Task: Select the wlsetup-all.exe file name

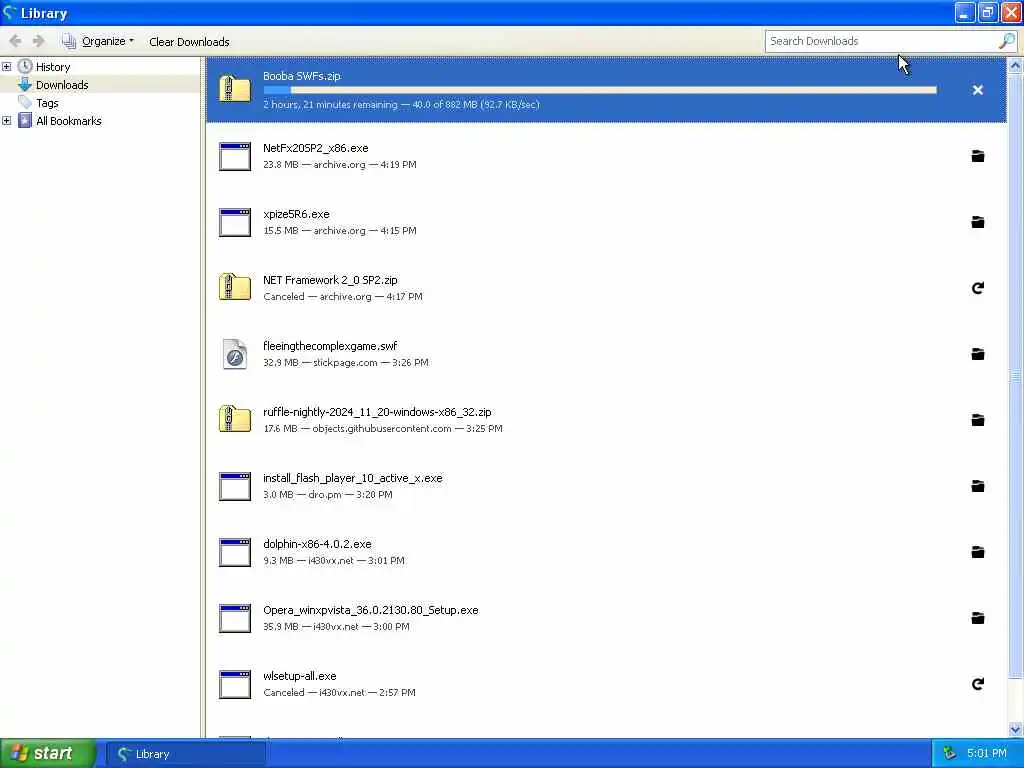Action: pos(299,676)
